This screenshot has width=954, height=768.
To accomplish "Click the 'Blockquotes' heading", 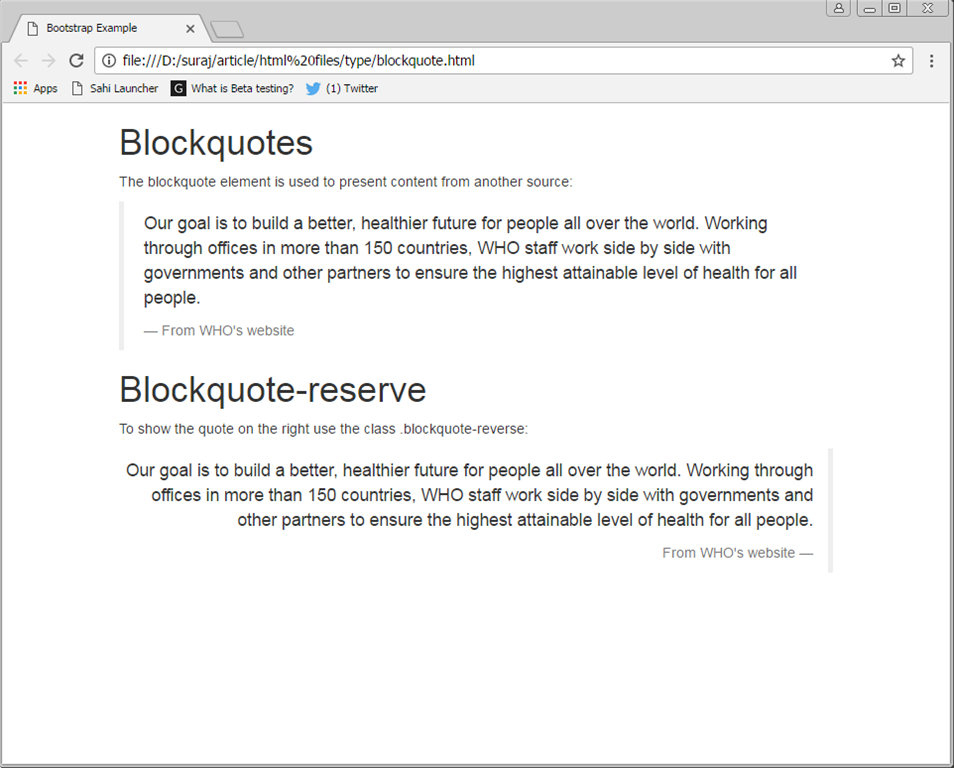I will click(216, 143).
